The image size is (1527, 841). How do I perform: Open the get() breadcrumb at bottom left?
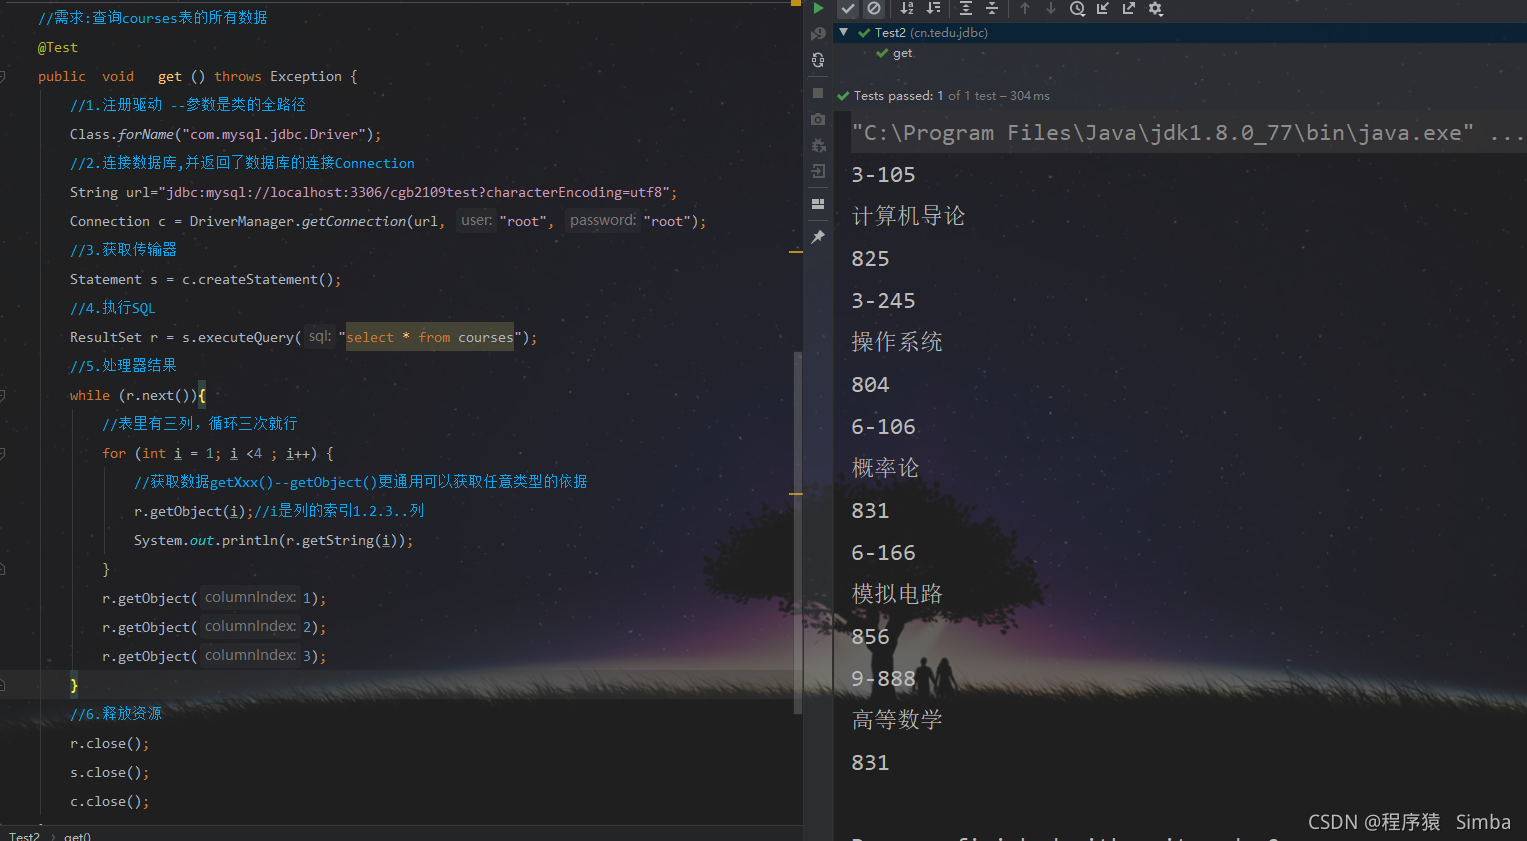(77, 836)
